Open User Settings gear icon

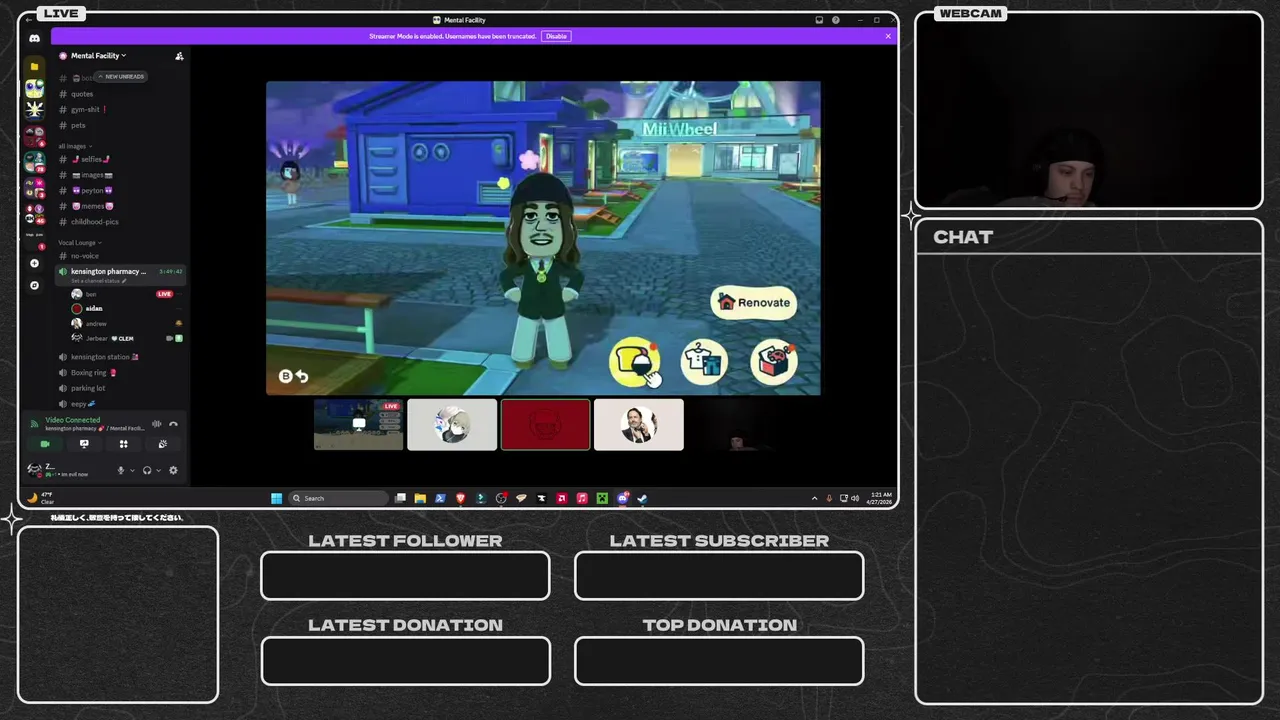coord(173,470)
